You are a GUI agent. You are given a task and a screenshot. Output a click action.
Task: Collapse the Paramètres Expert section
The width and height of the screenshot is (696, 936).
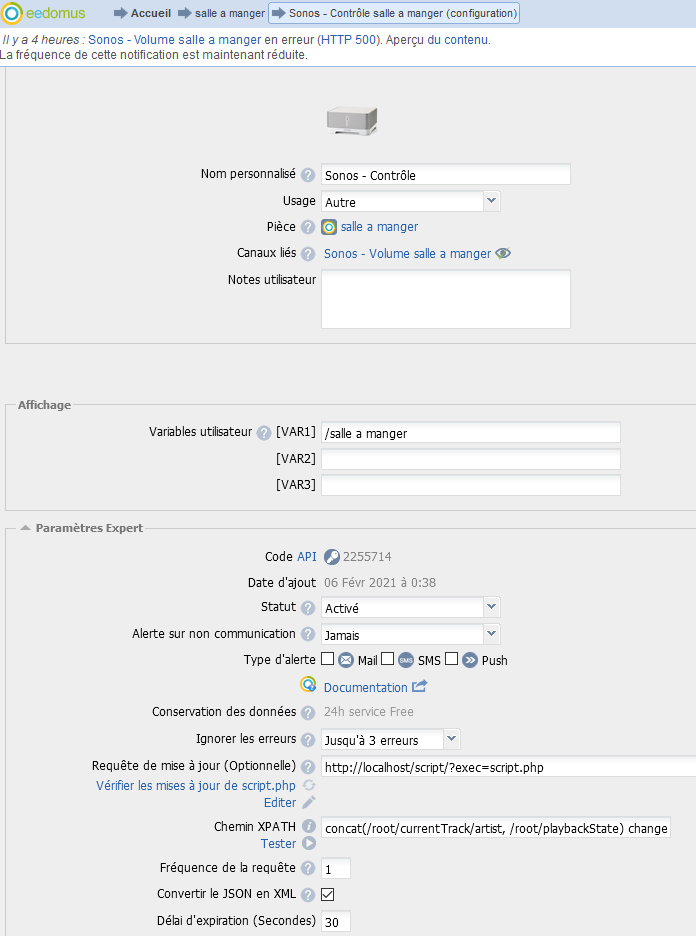(24, 528)
